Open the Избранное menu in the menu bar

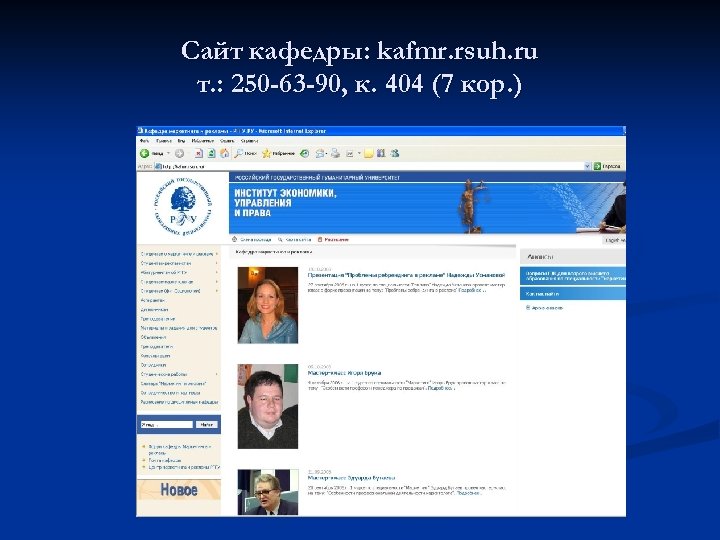tap(202, 141)
